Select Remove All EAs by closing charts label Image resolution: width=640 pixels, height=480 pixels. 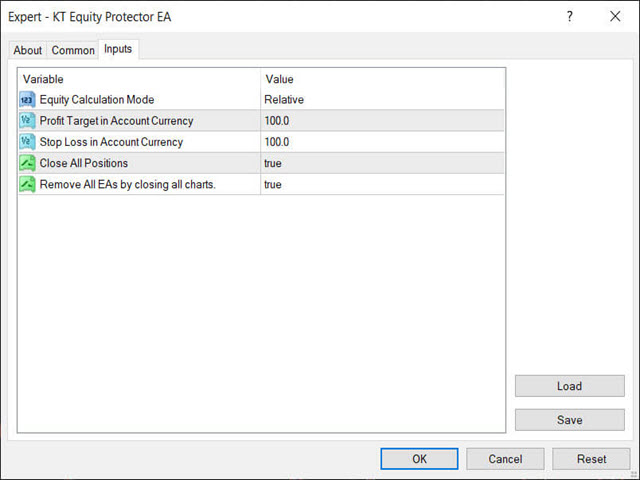coord(127,184)
